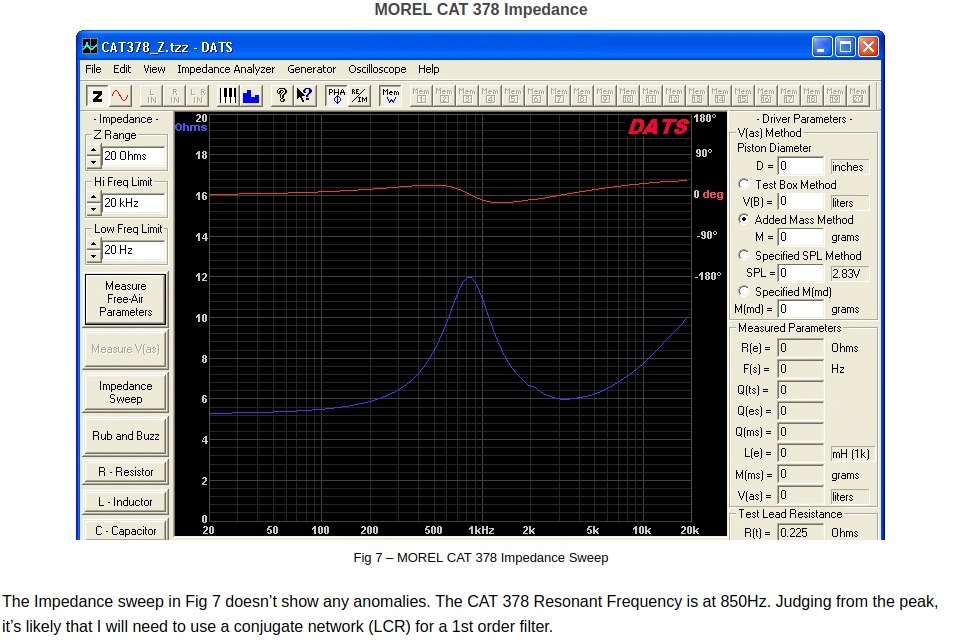
Task: Open the File menu
Action: point(93,69)
